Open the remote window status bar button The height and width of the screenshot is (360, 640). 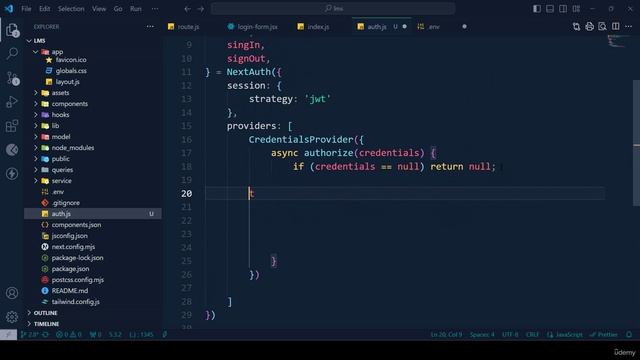8,334
